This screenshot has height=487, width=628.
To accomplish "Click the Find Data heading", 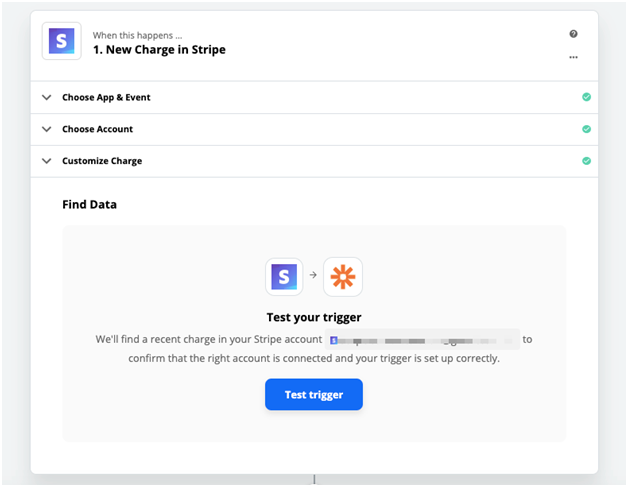I will click(89, 205).
